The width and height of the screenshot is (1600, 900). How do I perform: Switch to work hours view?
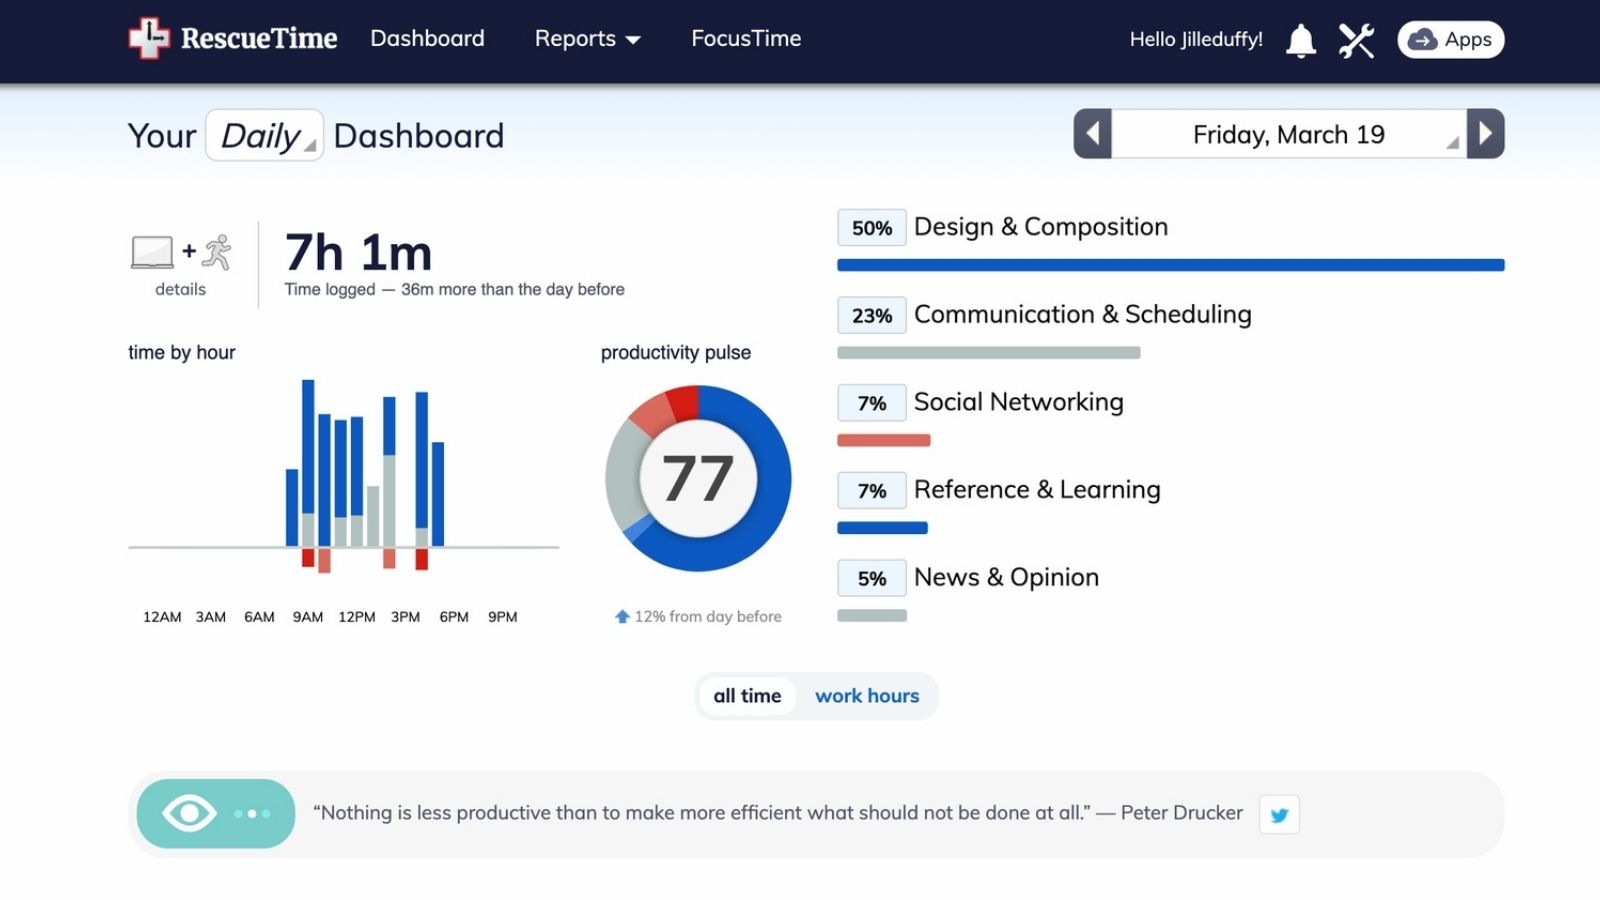point(867,696)
